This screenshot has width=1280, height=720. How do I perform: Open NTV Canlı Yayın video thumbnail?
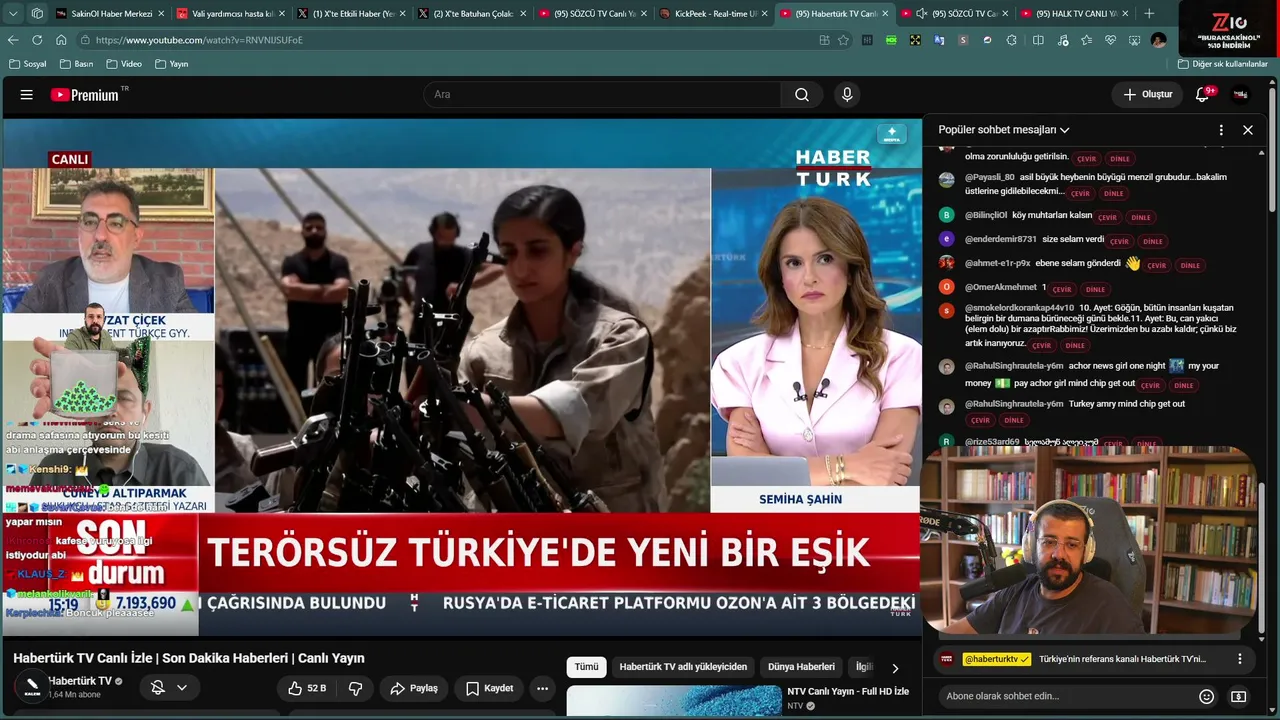[674, 702]
